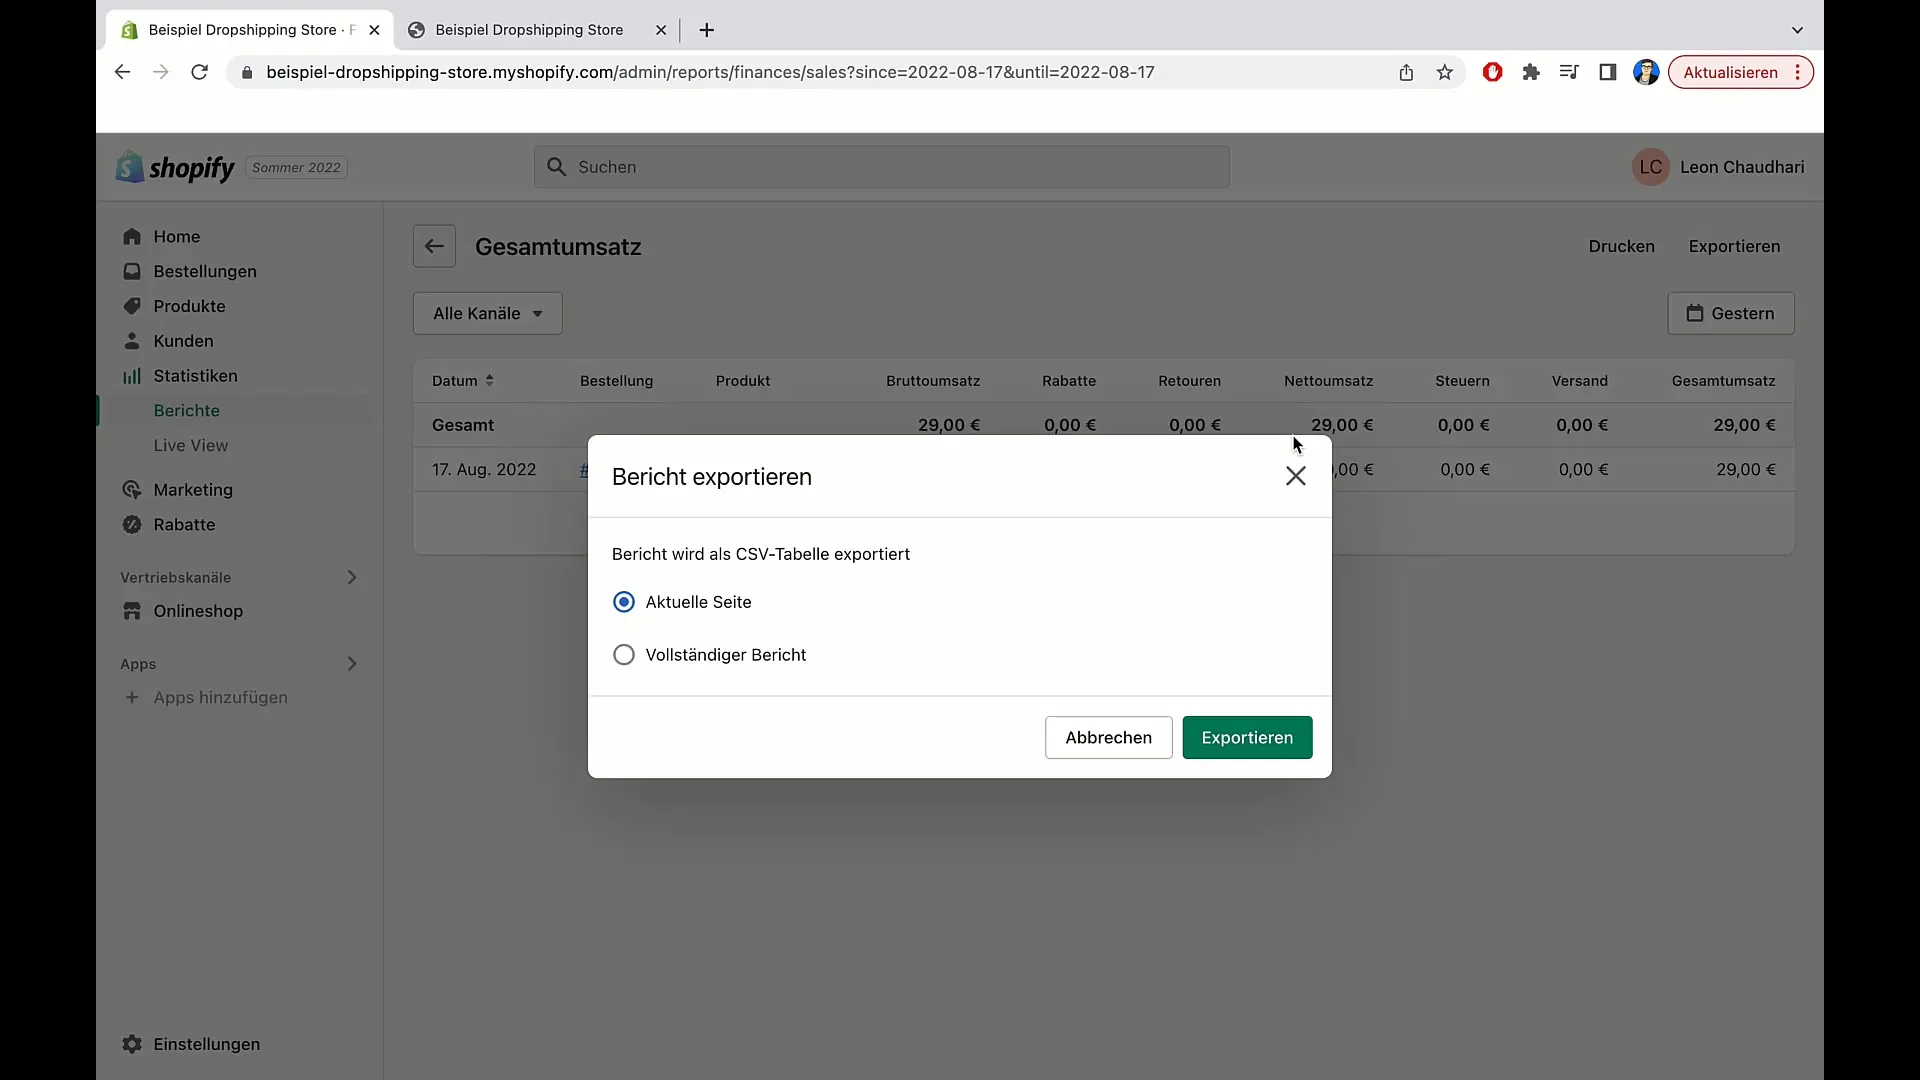
Task: Open the tab search chevron
Action: pyautogui.click(x=1797, y=30)
